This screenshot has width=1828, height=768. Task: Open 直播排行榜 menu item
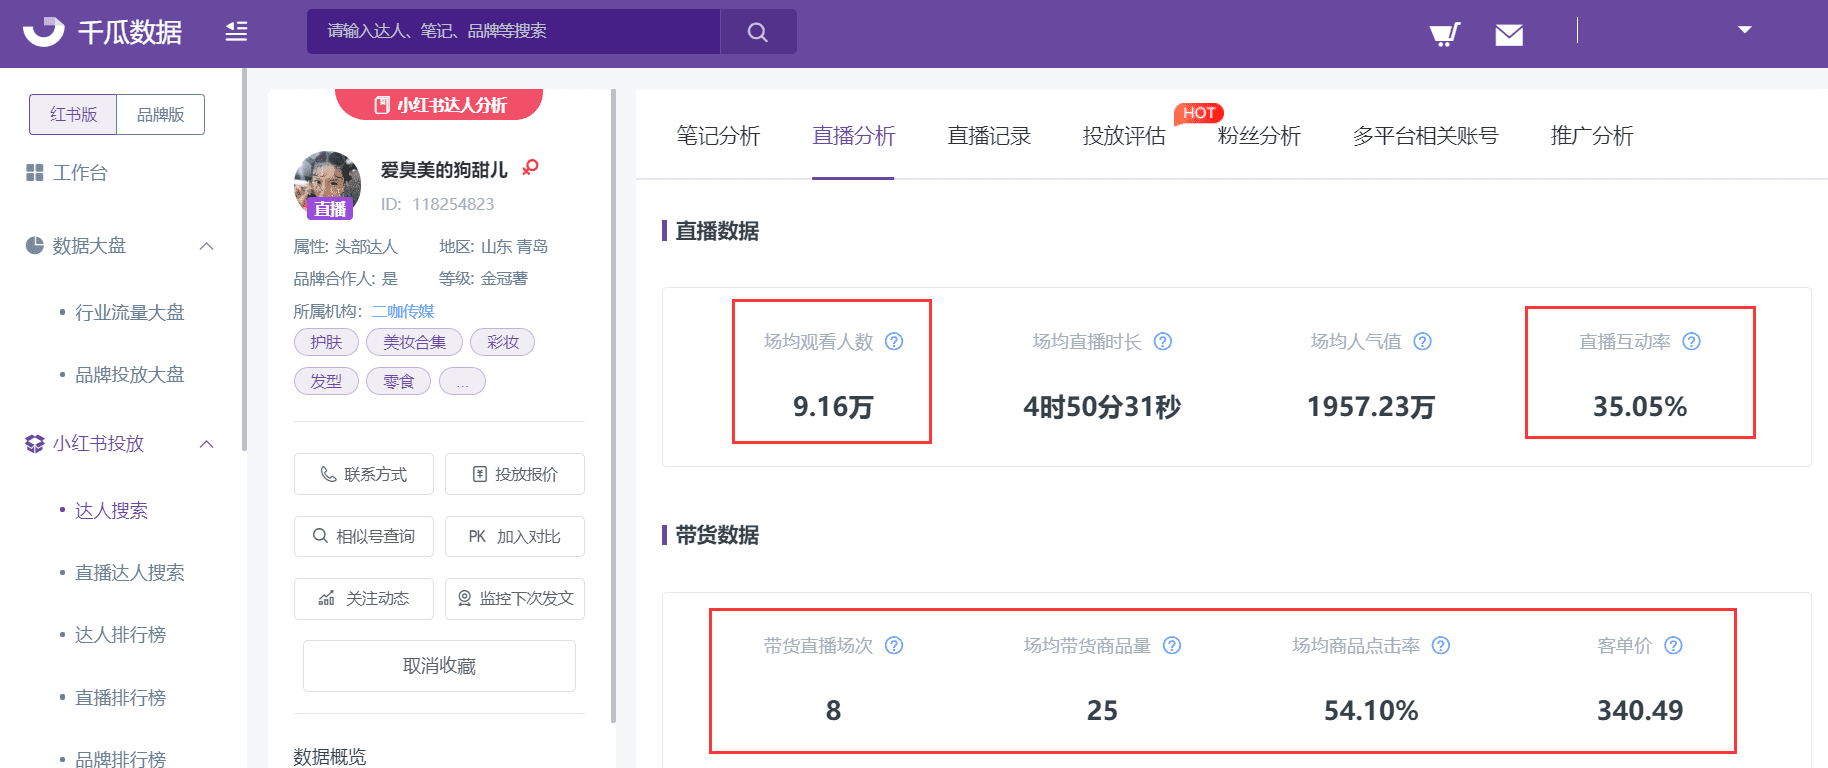click(x=120, y=697)
